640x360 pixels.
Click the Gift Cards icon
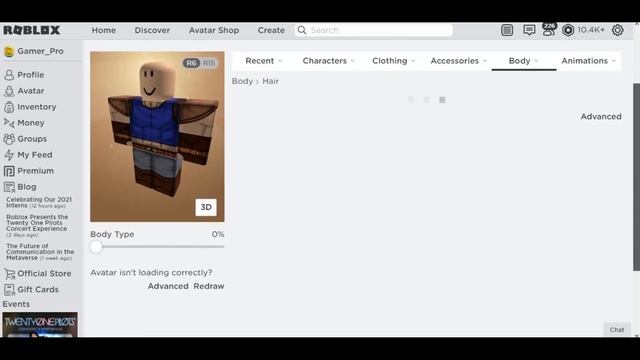tap(9, 290)
